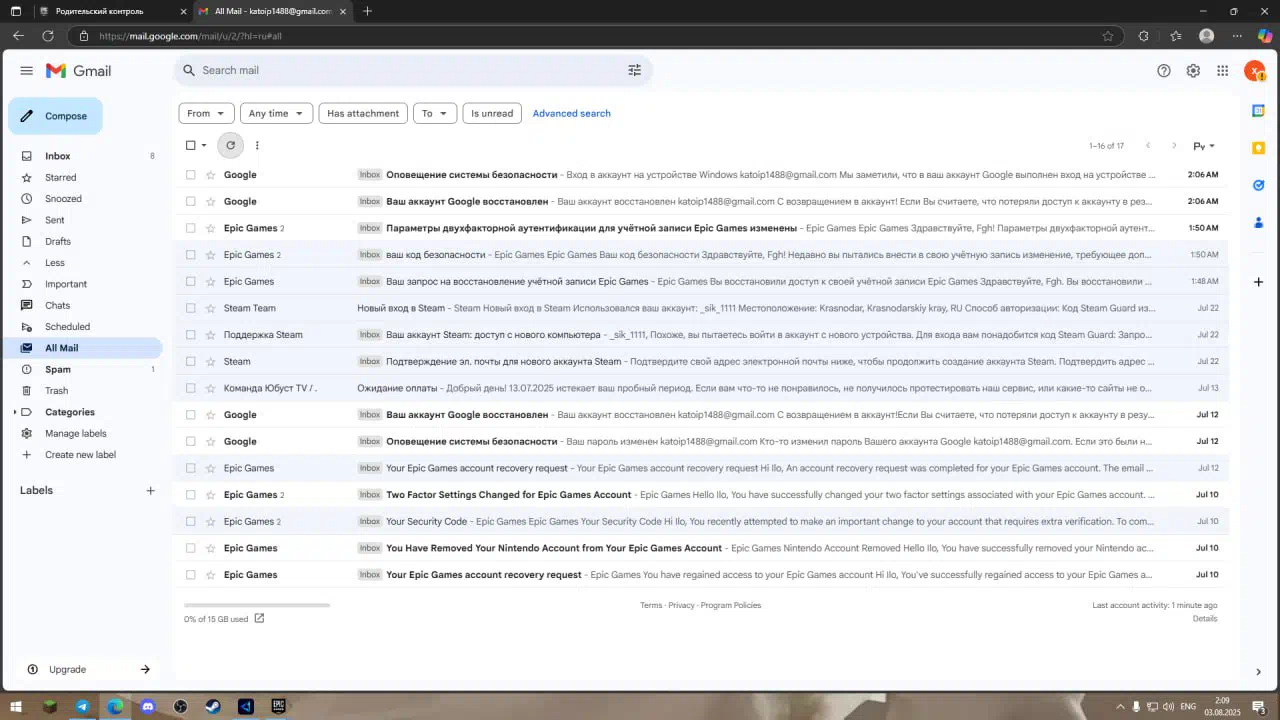
Task: Click Get add-ons plus icon in side panel
Action: coord(1258,282)
